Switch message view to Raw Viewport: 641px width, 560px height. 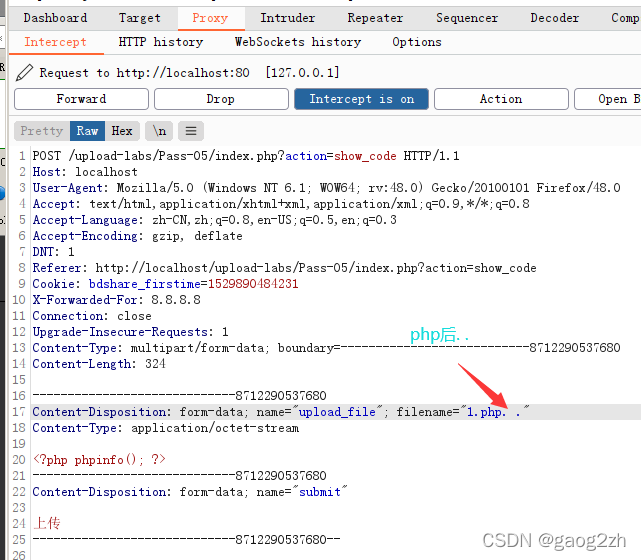(x=87, y=131)
